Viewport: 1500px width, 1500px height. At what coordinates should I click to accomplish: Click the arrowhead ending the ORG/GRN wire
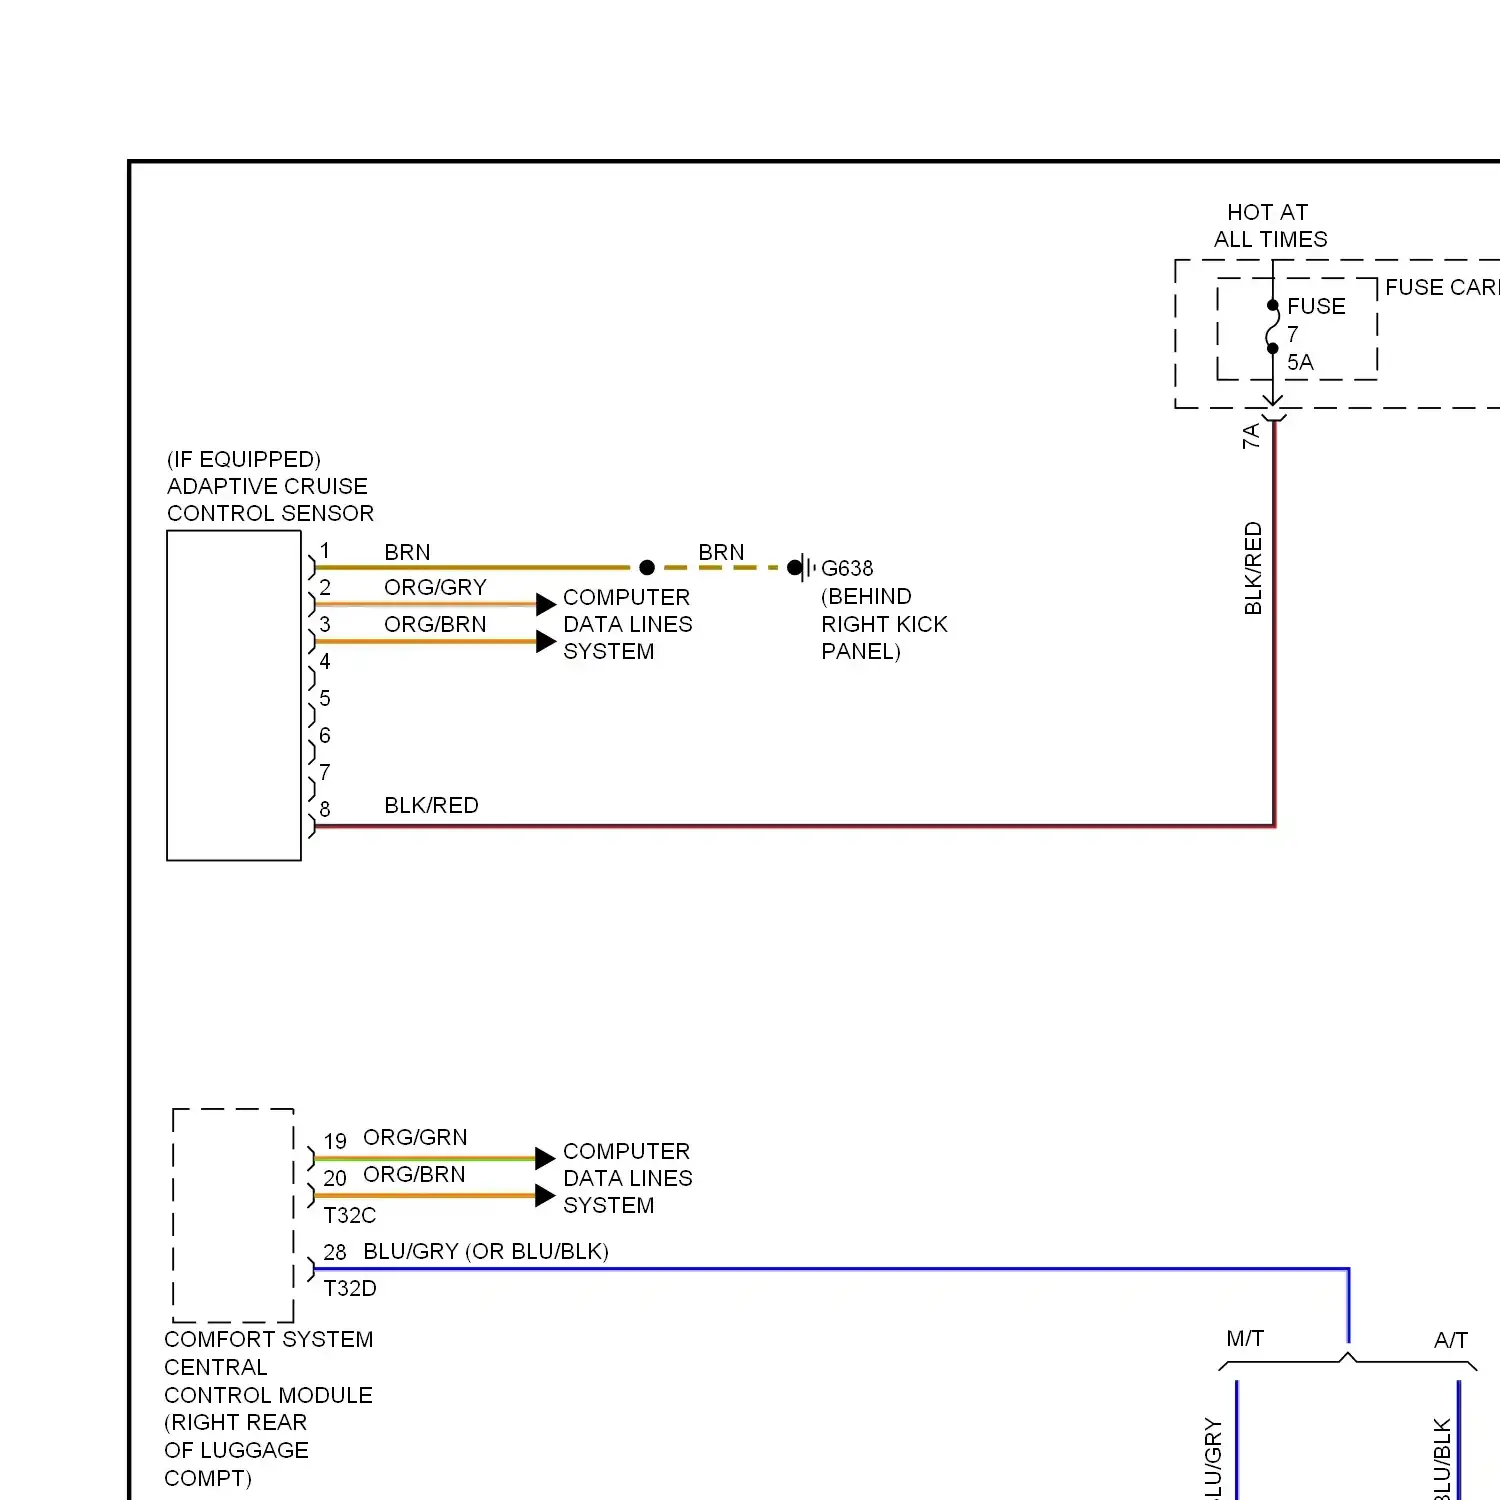(x=545, y=1158)
